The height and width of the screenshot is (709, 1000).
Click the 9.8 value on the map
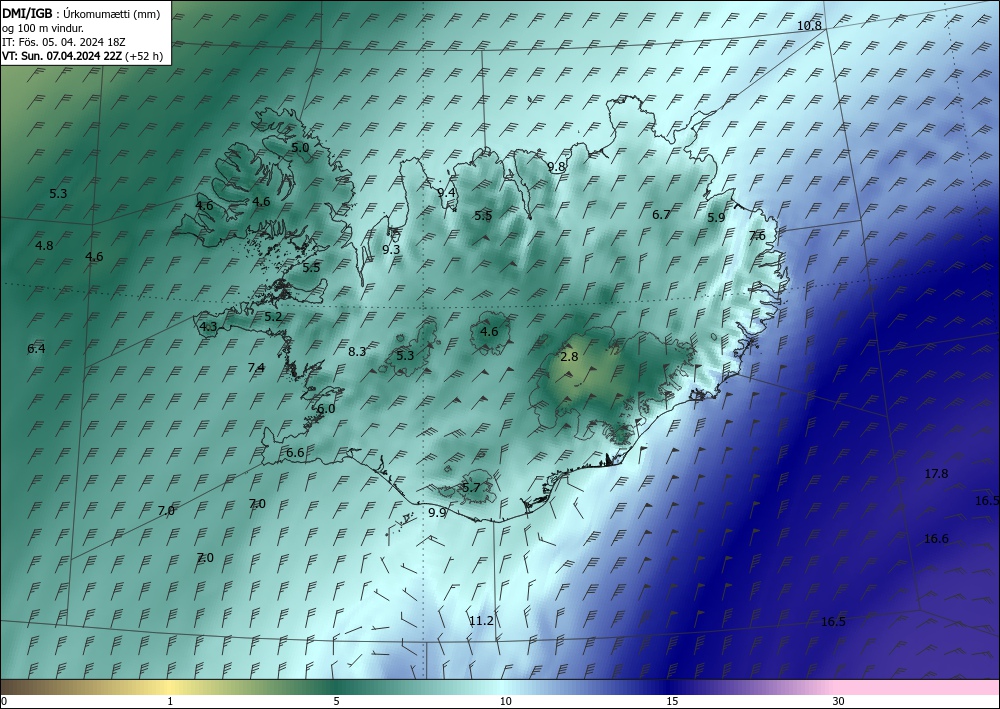pos(556,166)
